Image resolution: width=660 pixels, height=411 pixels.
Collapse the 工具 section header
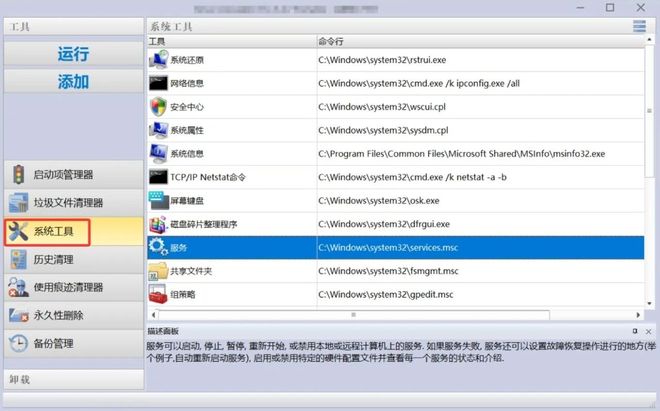pos(73,27)
